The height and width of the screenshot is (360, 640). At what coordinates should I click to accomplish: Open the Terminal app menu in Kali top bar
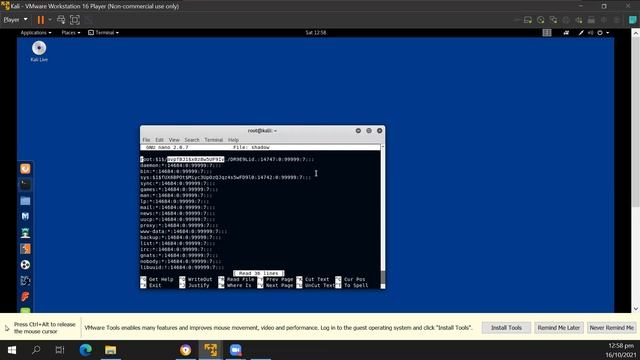click(x=104, y=33)
